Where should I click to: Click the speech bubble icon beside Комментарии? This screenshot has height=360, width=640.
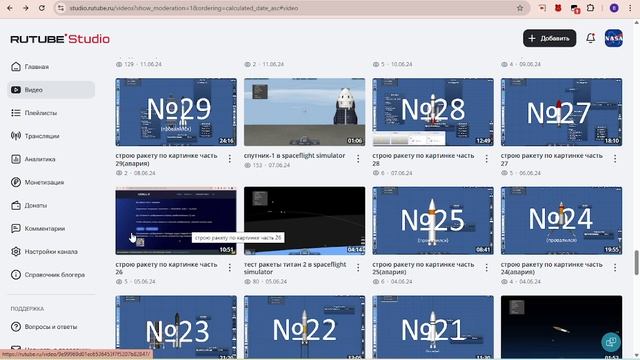pos(16,229)
